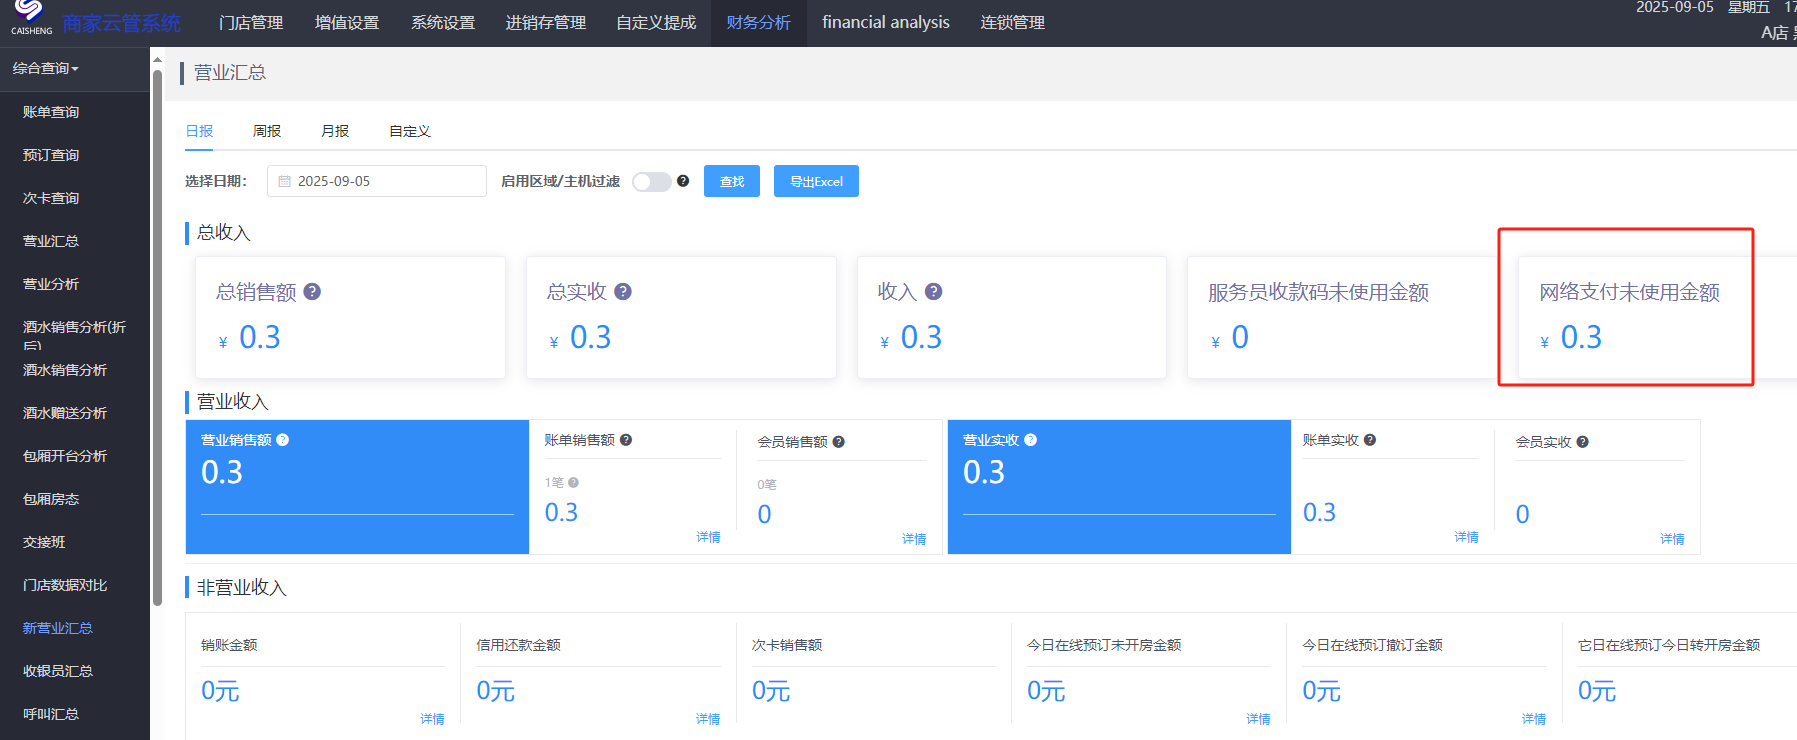Screen dimensions: 1797x740
Task: Open the 门店管理 menu
Action: click(x=251, y=22)
